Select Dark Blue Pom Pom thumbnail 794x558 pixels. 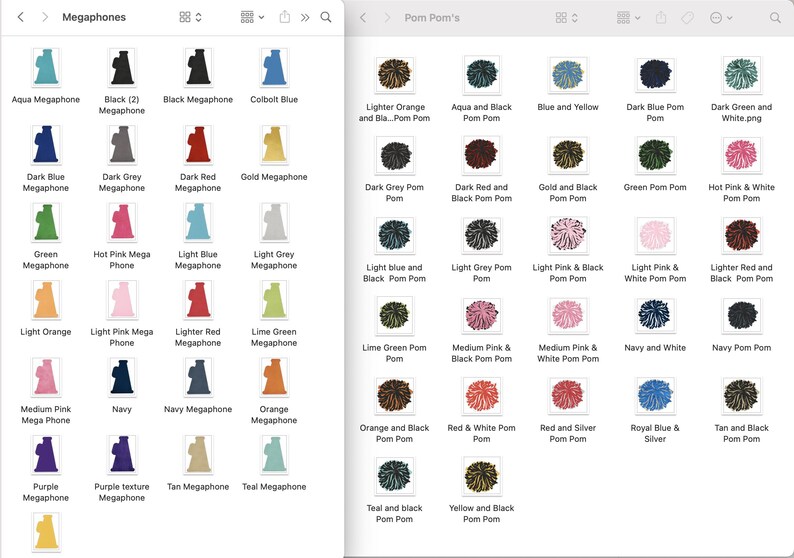655,74
